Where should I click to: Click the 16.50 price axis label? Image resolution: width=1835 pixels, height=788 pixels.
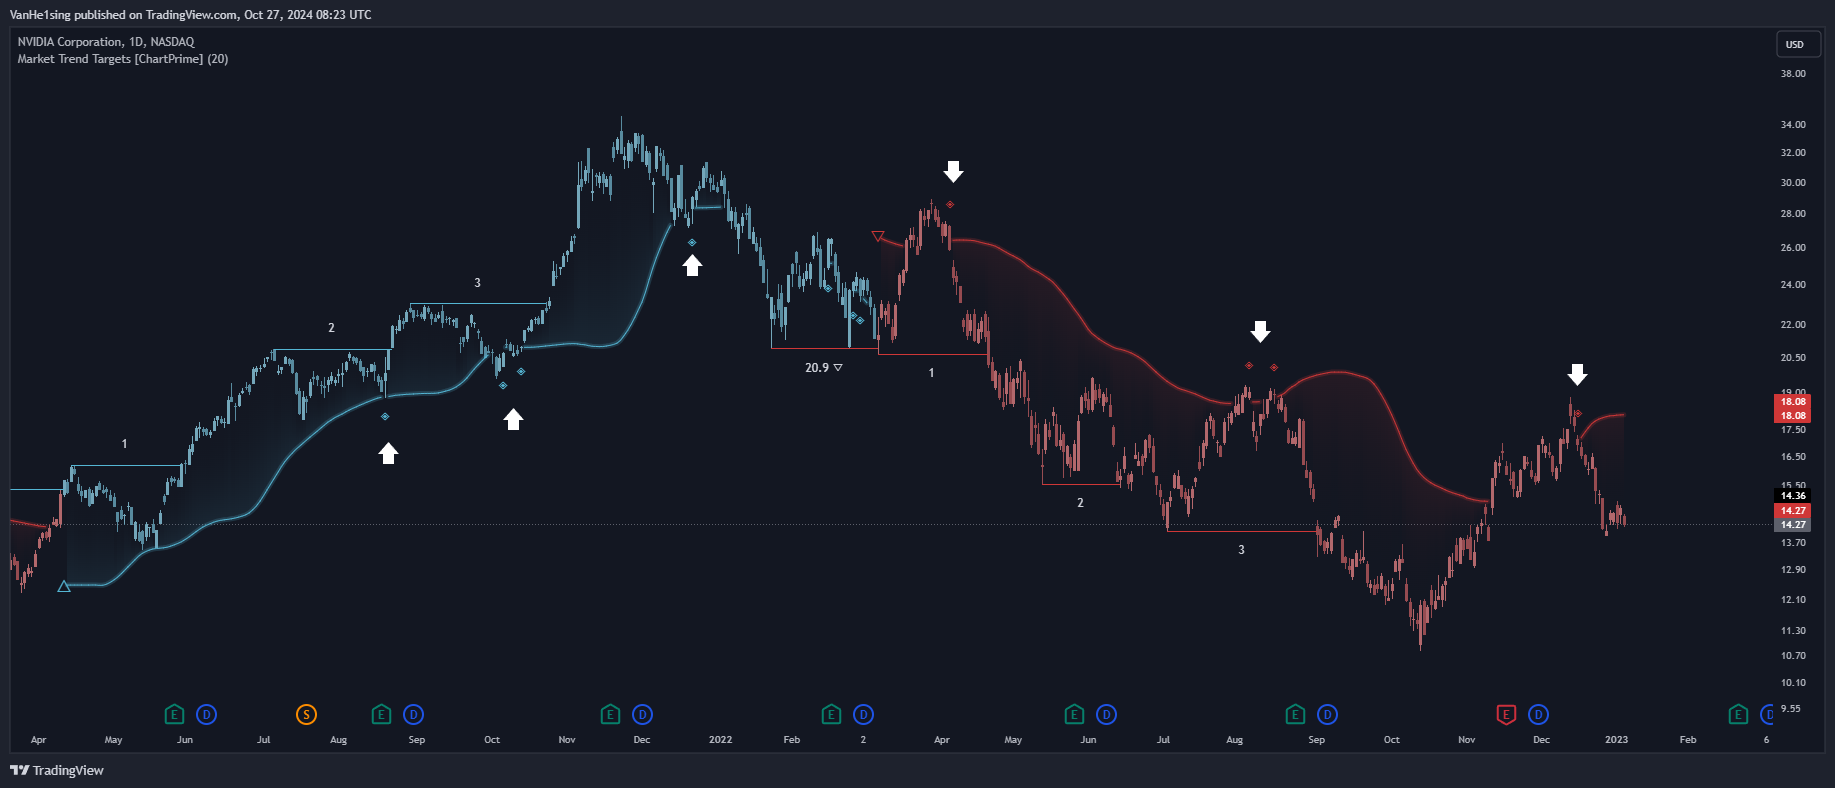[x=1793, y=457]
